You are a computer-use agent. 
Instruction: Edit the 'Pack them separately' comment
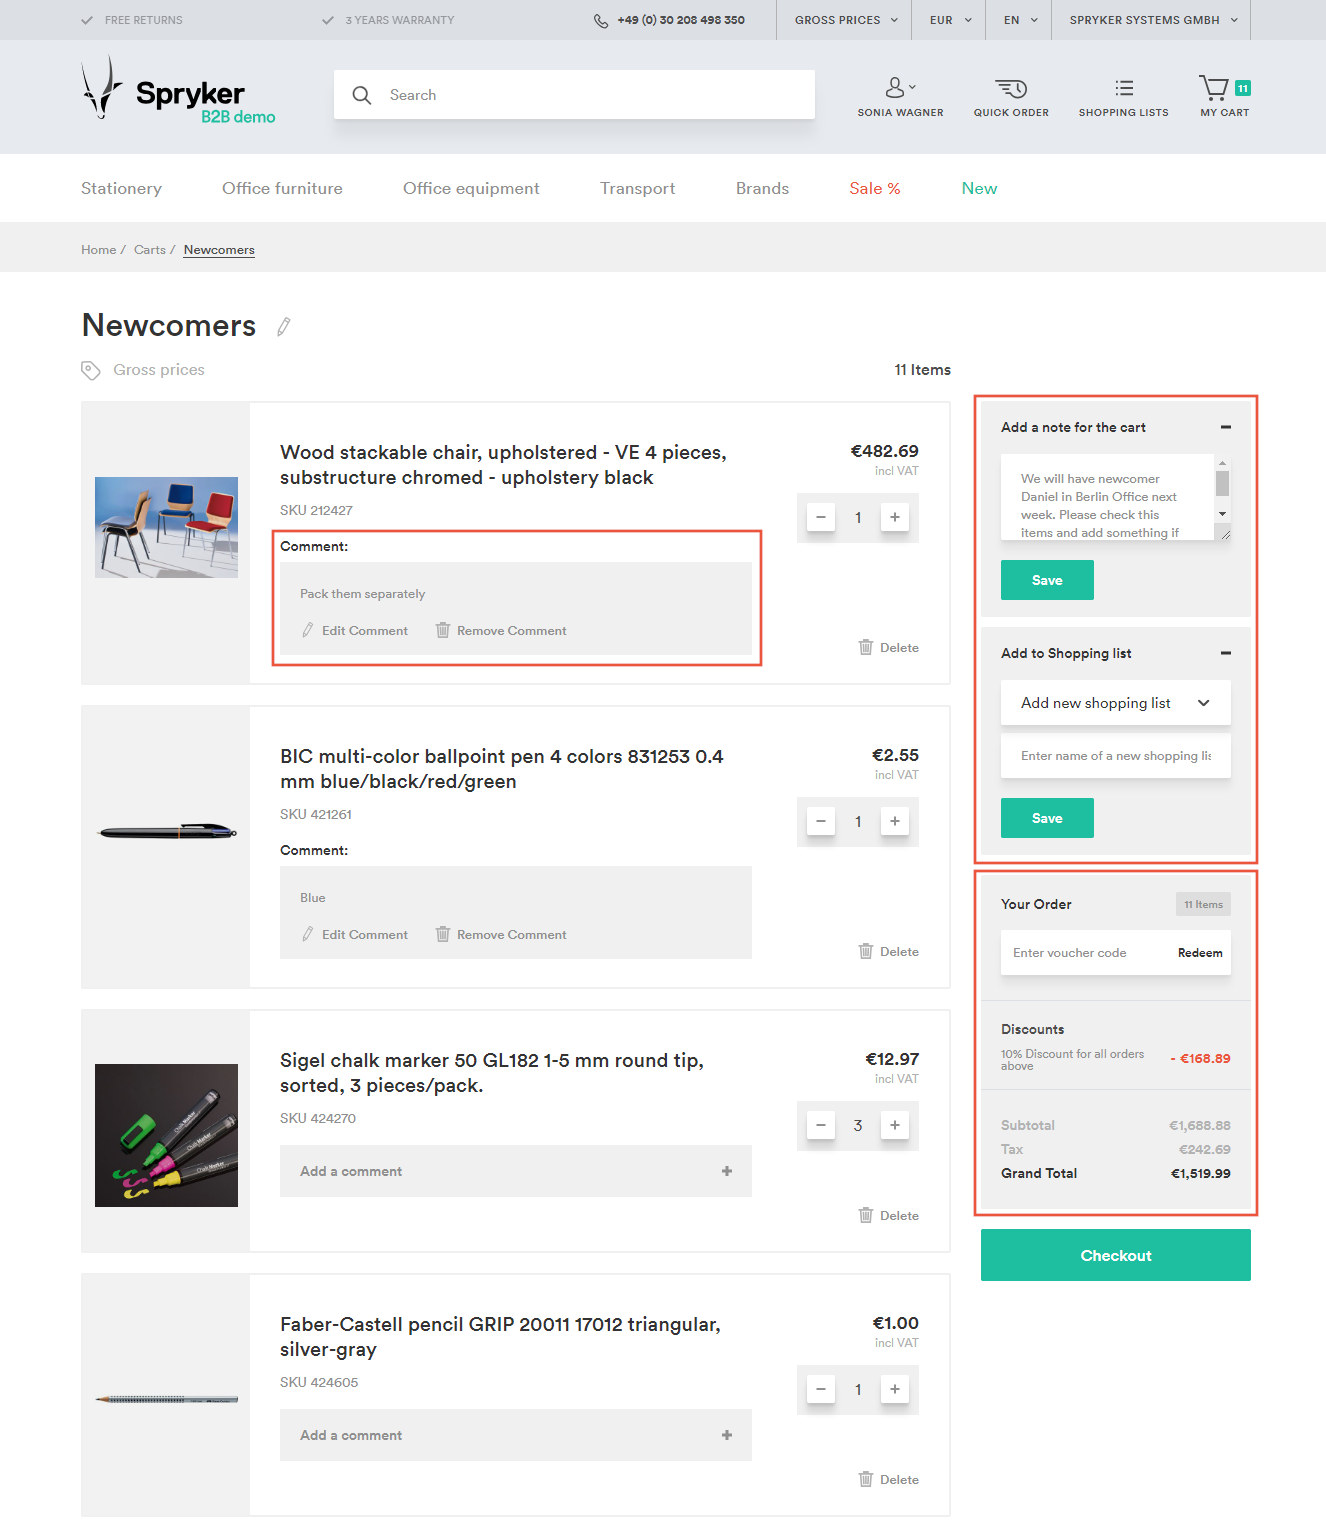pos(355,631)
